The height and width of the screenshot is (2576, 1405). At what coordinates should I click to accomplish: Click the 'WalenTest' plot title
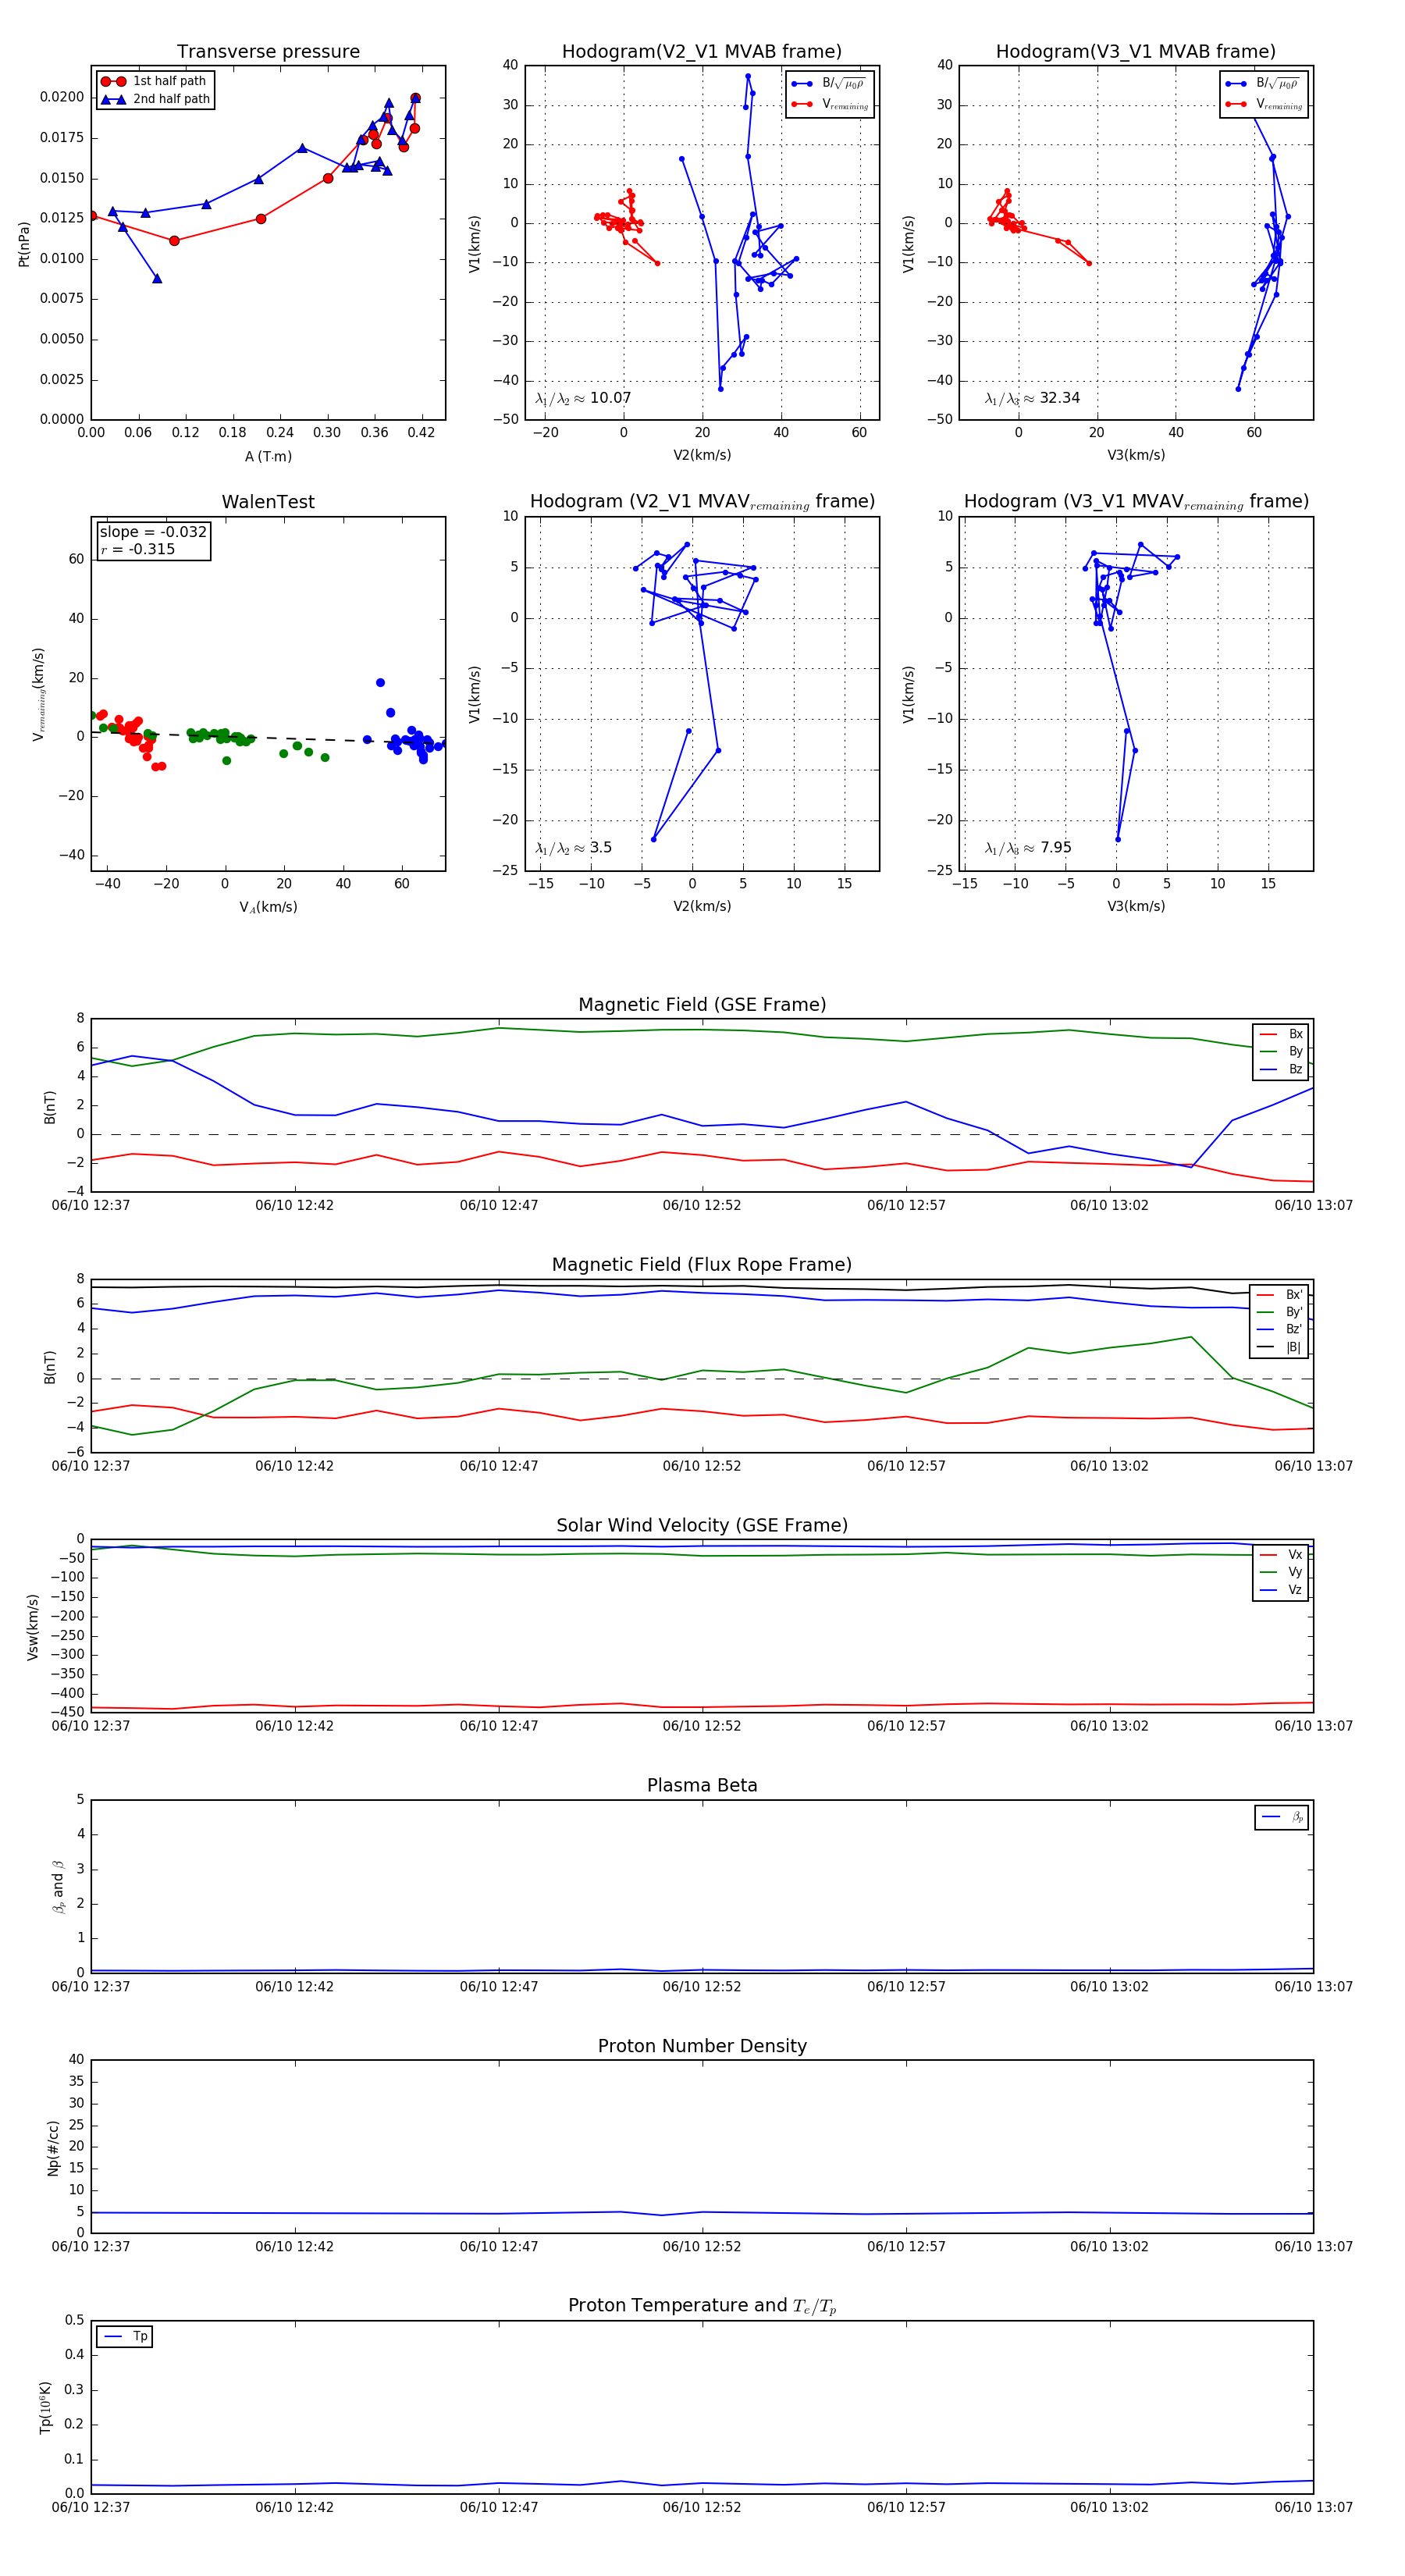[268, 502]
